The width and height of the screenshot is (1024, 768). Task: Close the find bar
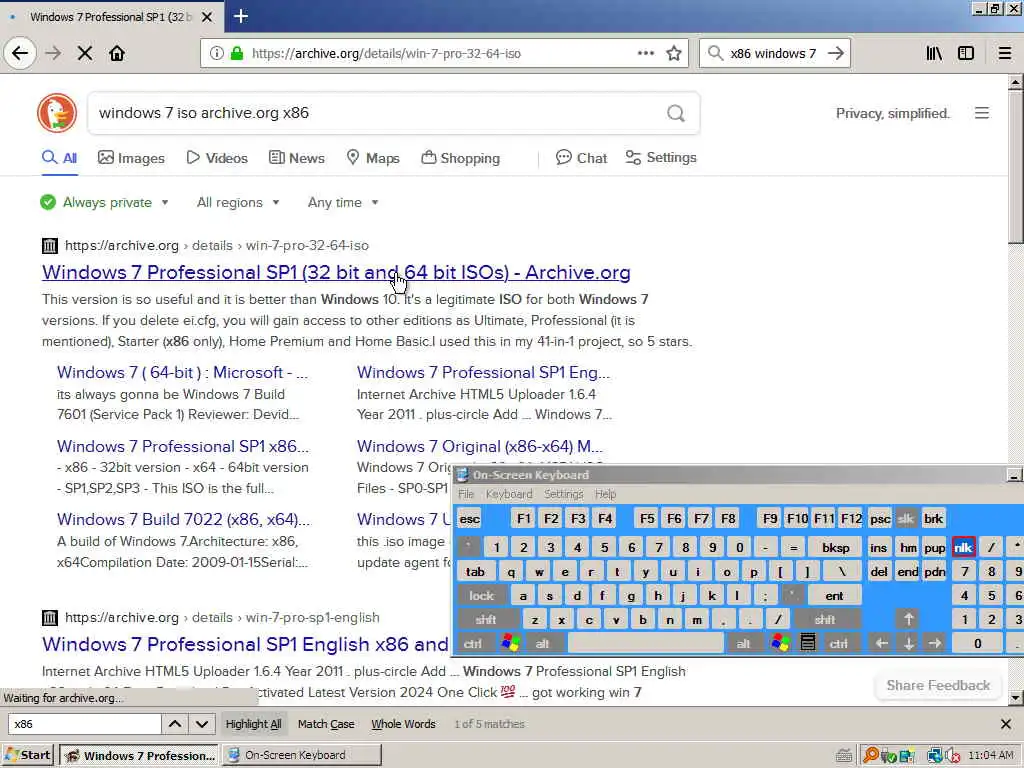[1006, 724]
